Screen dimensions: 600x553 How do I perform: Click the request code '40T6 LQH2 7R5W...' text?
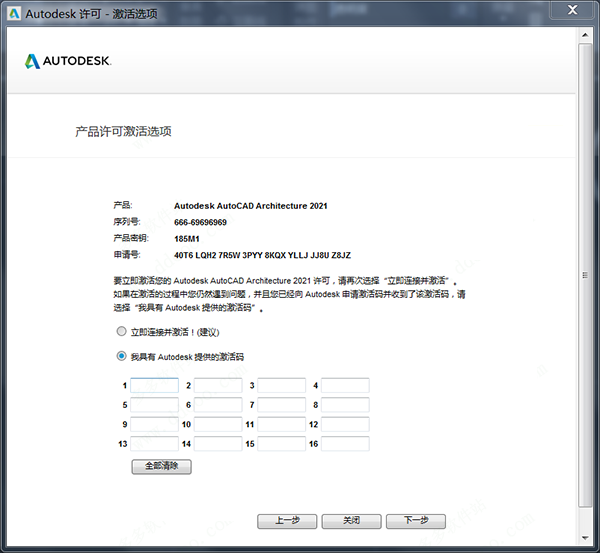click(262, 255)
